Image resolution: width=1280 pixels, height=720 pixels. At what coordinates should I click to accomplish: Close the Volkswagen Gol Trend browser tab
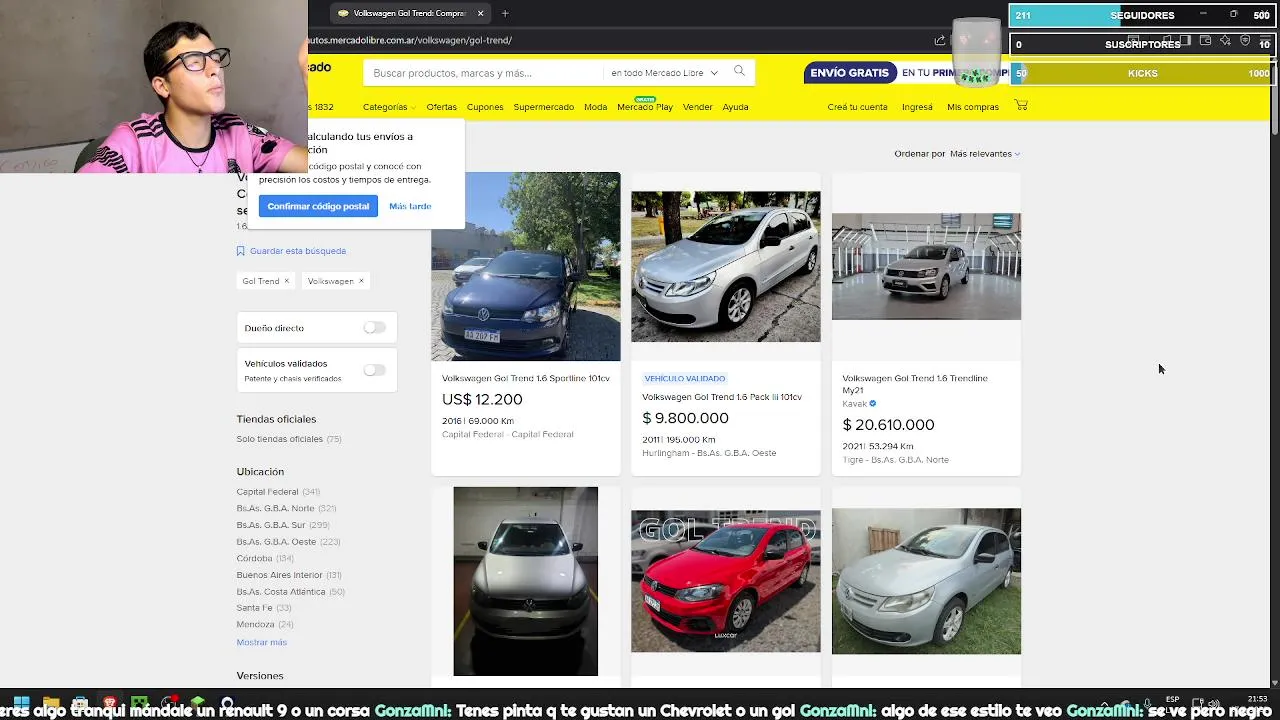coord(480,13)
